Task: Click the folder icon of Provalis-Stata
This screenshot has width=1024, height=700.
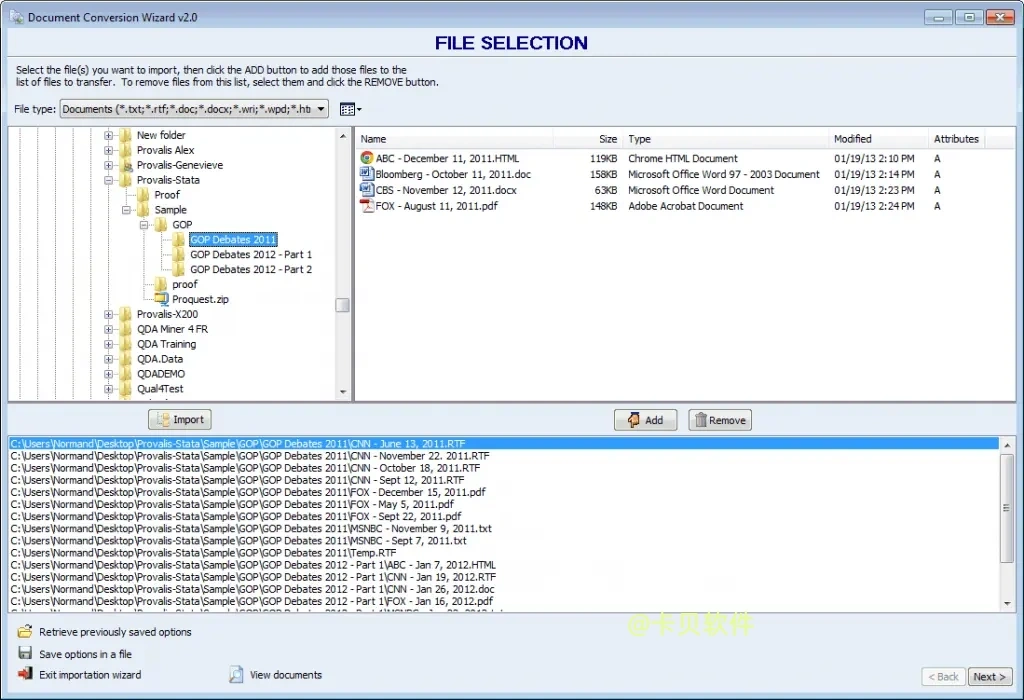Action: click(125, 180)
